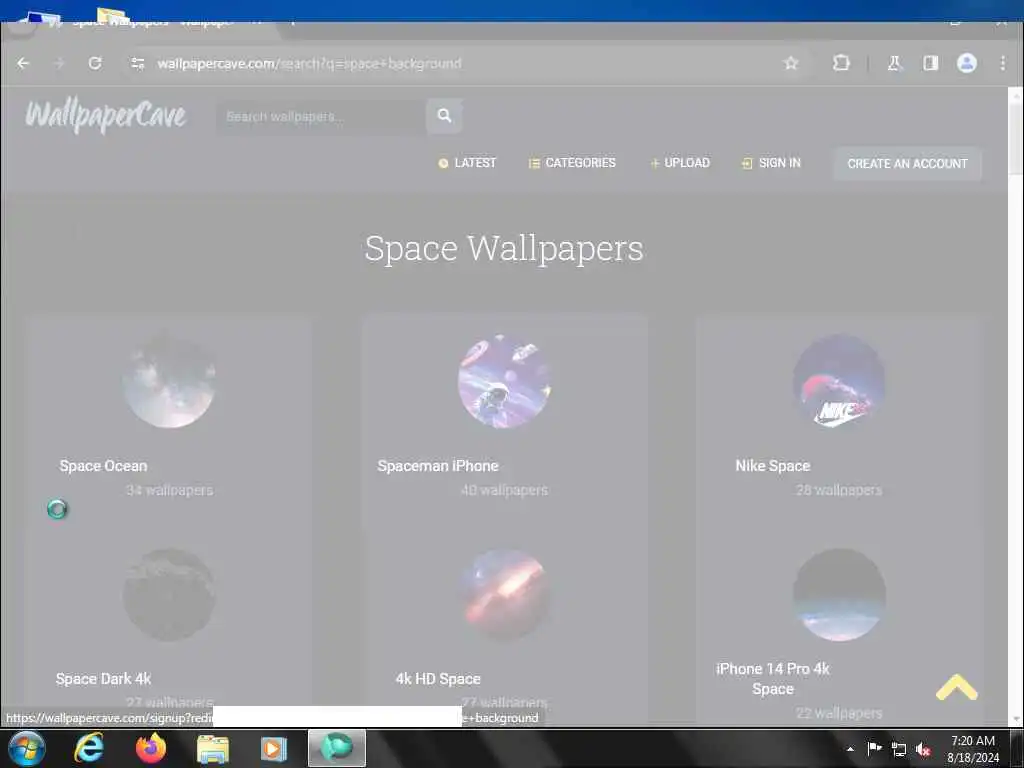
Task: Open the SIGN IN menu item
Action: pos(771,163)
